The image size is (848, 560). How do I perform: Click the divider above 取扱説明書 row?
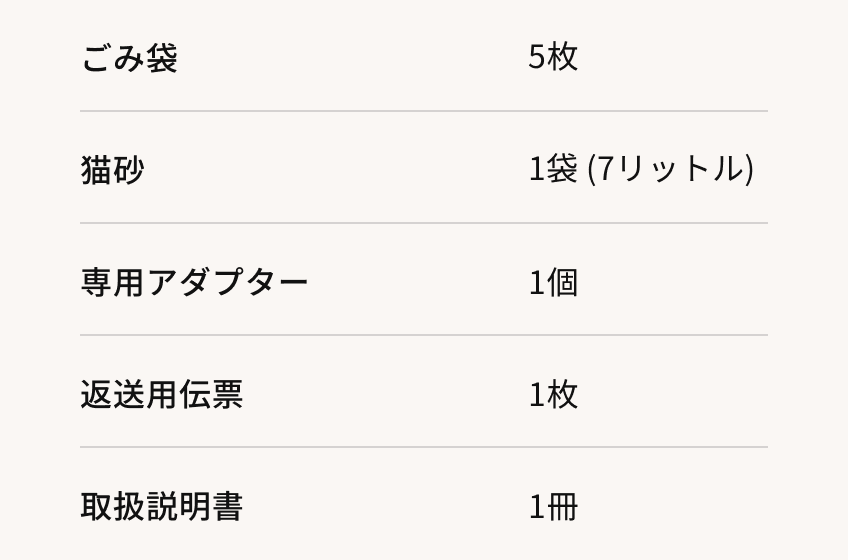coord(424,447)
